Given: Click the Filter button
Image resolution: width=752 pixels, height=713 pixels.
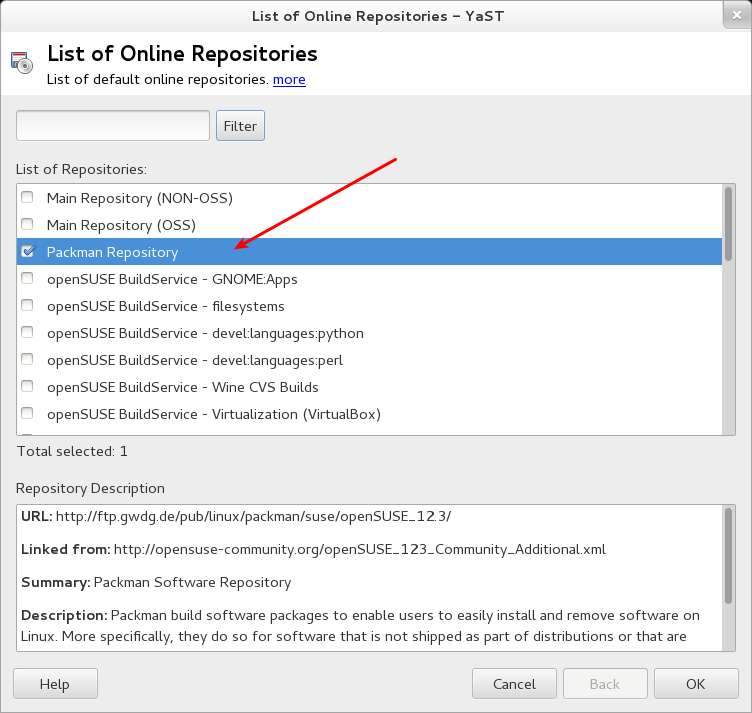Looking at the screenshot, I should [240, 126].
